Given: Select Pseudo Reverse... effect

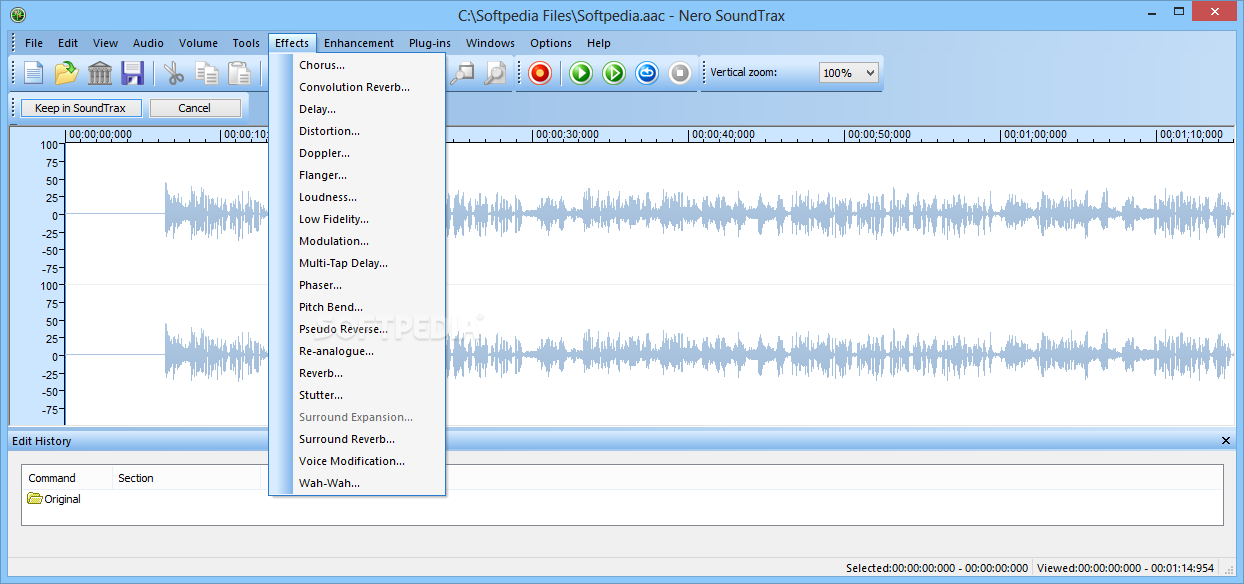Looking at the screenshot, I should pos(357,329).
